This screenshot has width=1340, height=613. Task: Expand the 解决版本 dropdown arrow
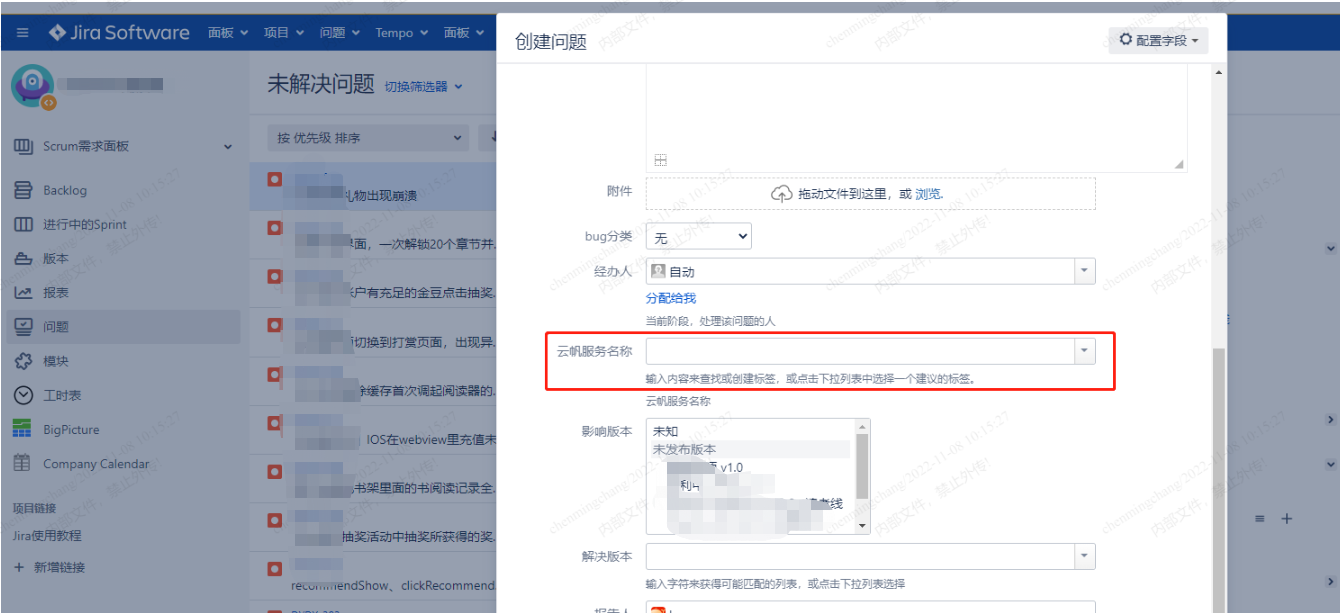1085,556
